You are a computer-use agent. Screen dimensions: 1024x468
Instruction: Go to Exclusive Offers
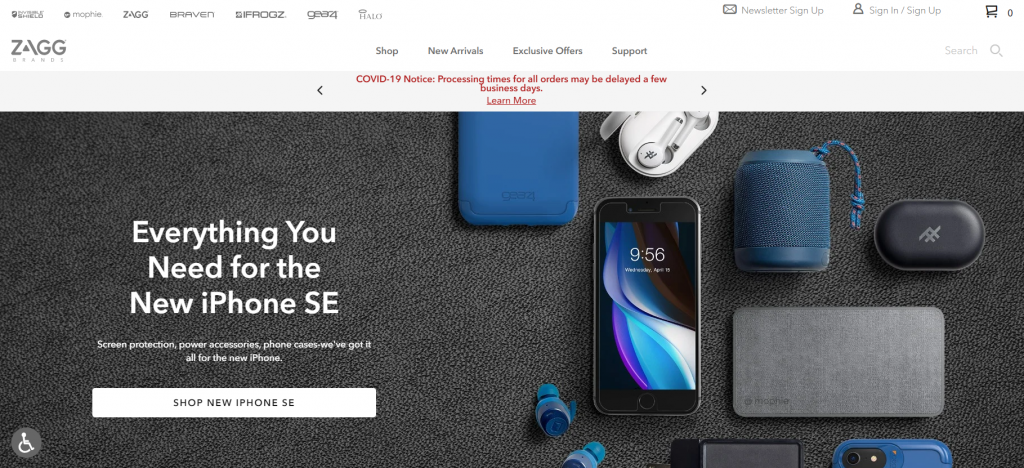tap(547, 51)
